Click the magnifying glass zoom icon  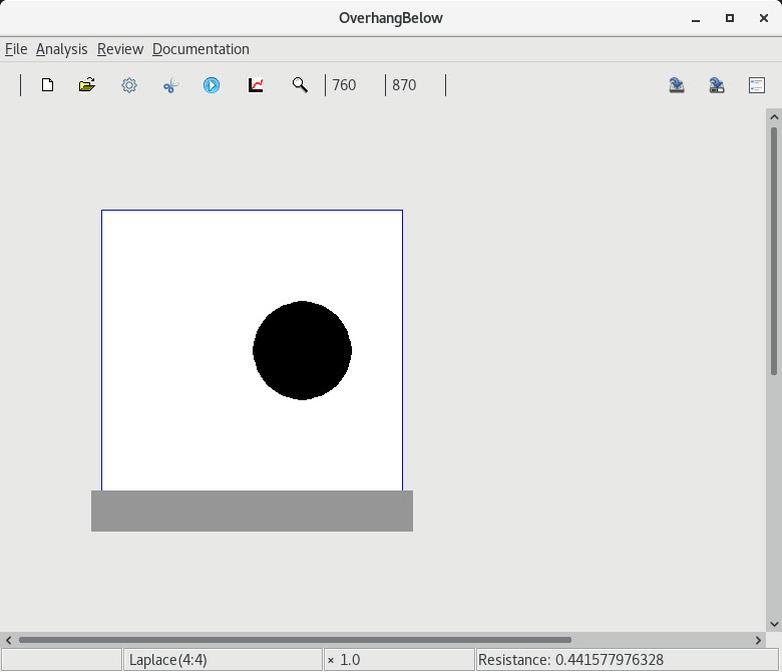(x=299, y=85)
